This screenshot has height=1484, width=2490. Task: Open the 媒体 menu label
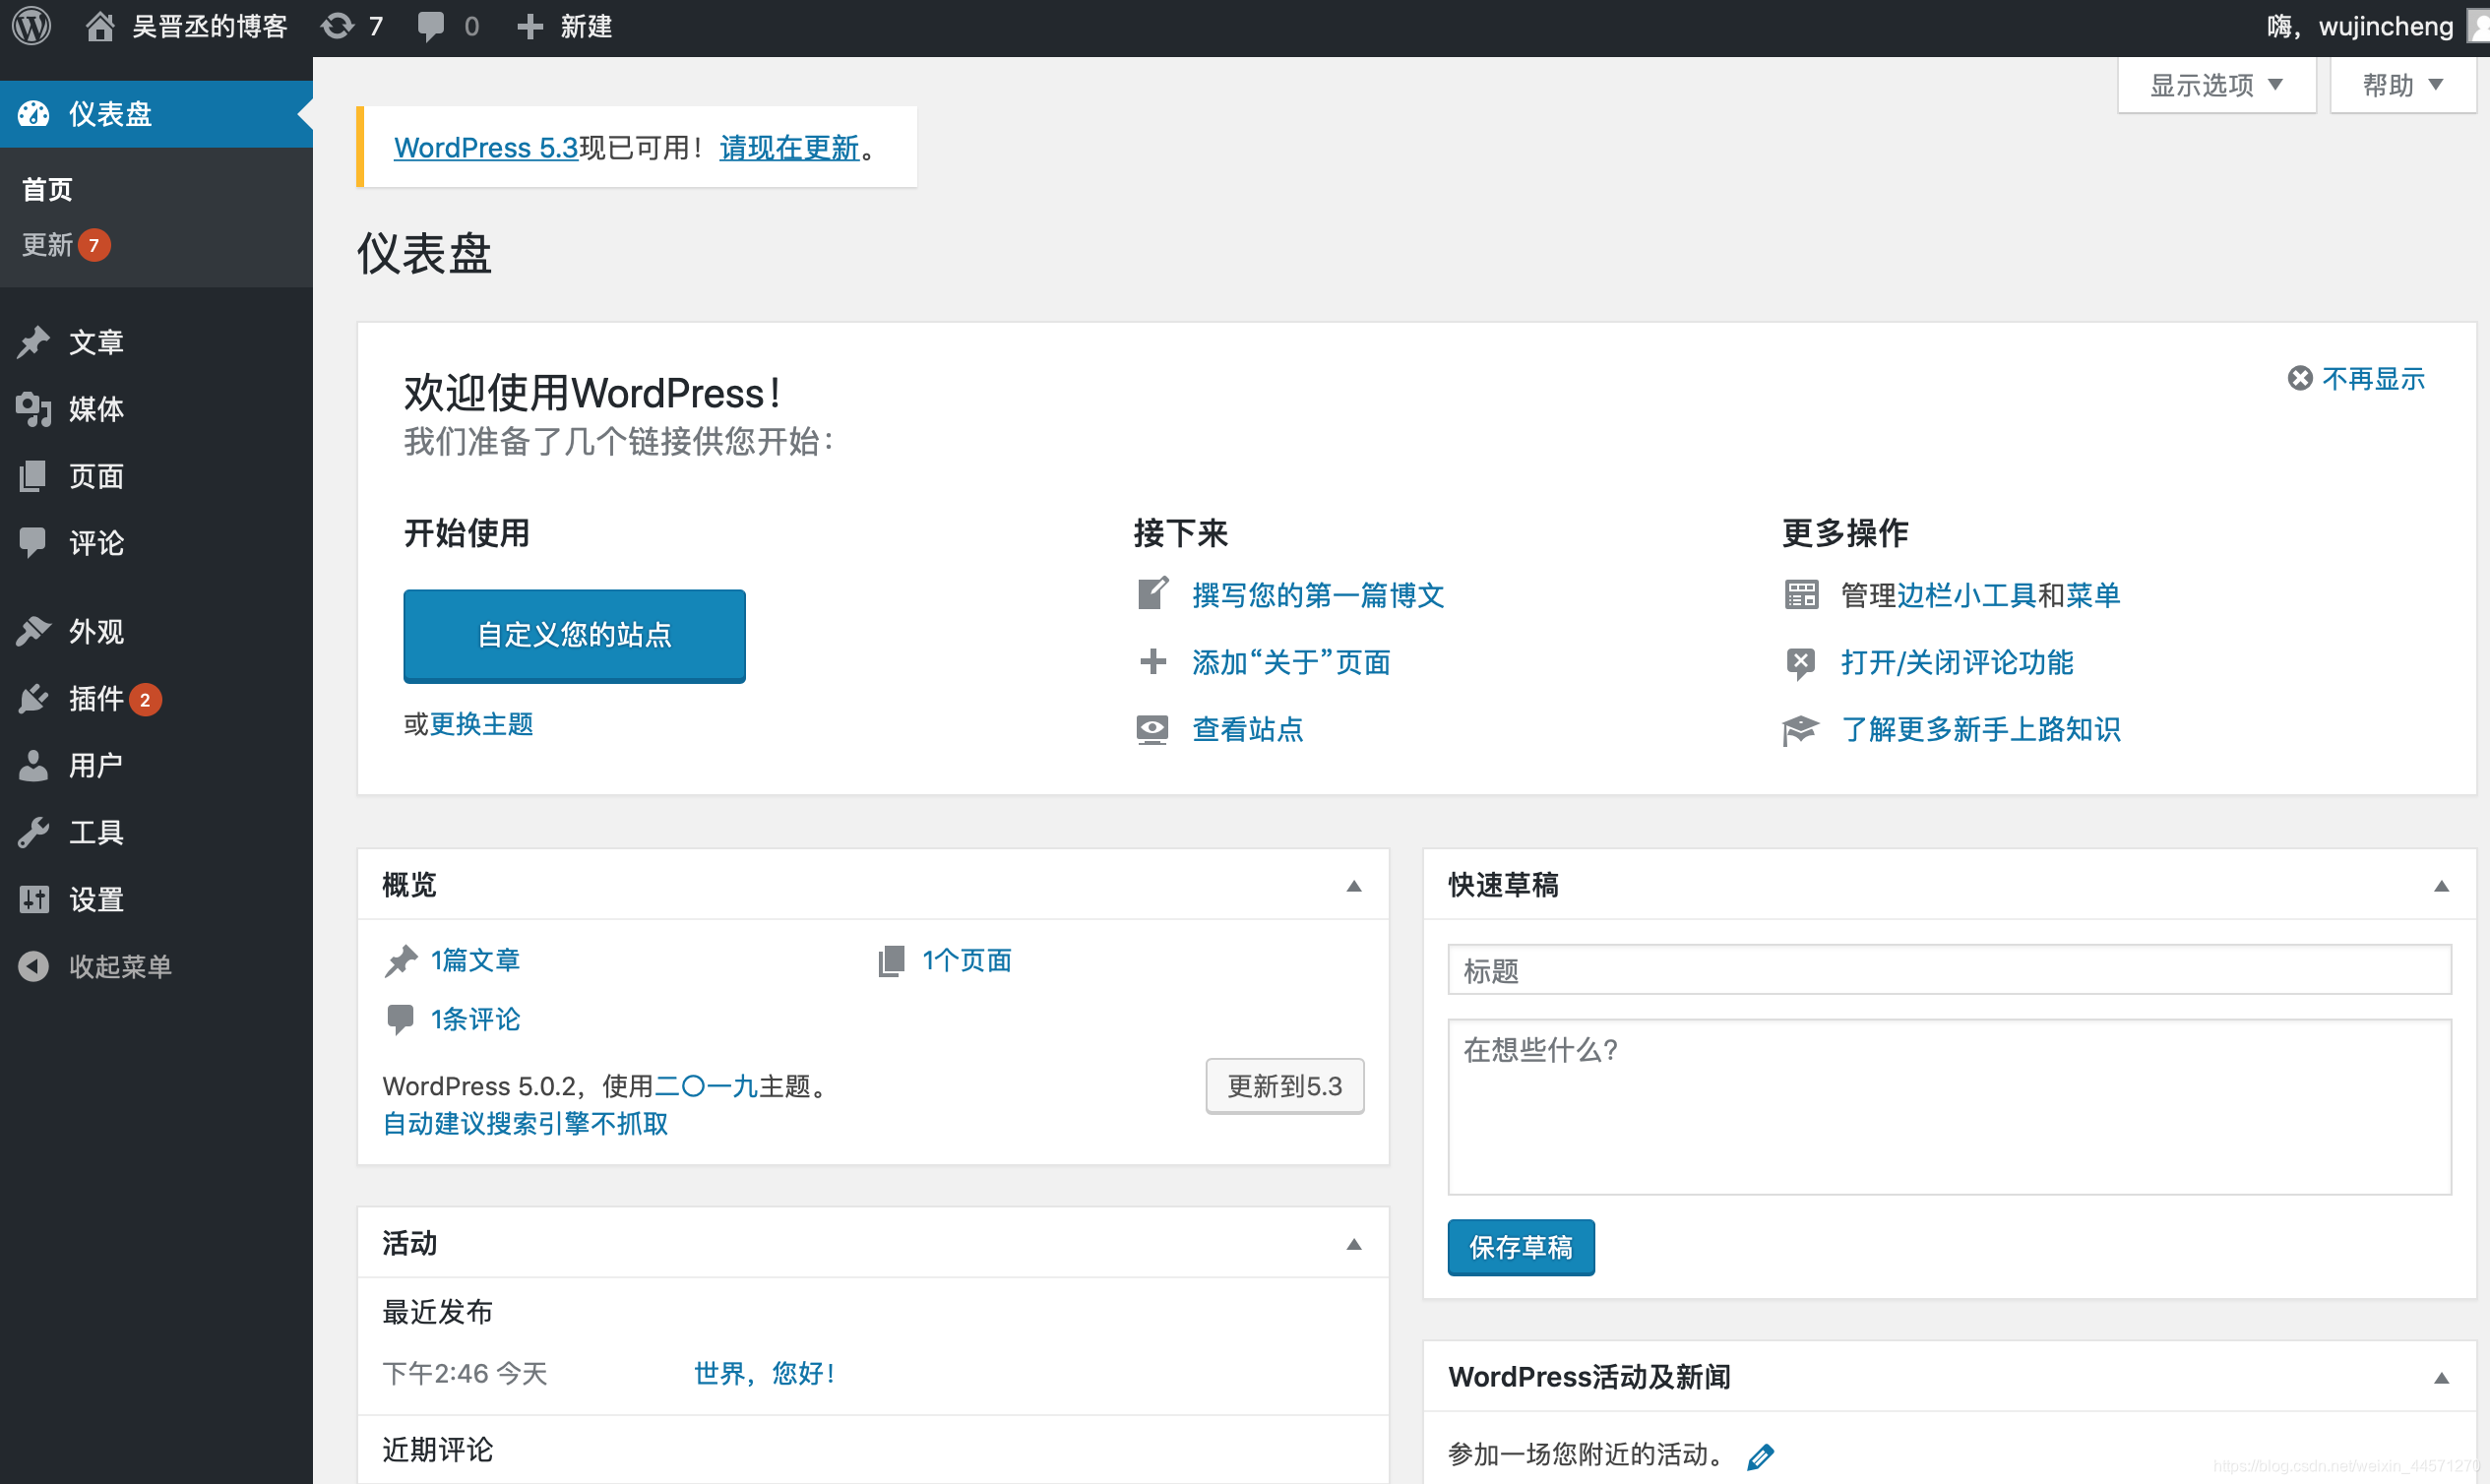point(96,409)
